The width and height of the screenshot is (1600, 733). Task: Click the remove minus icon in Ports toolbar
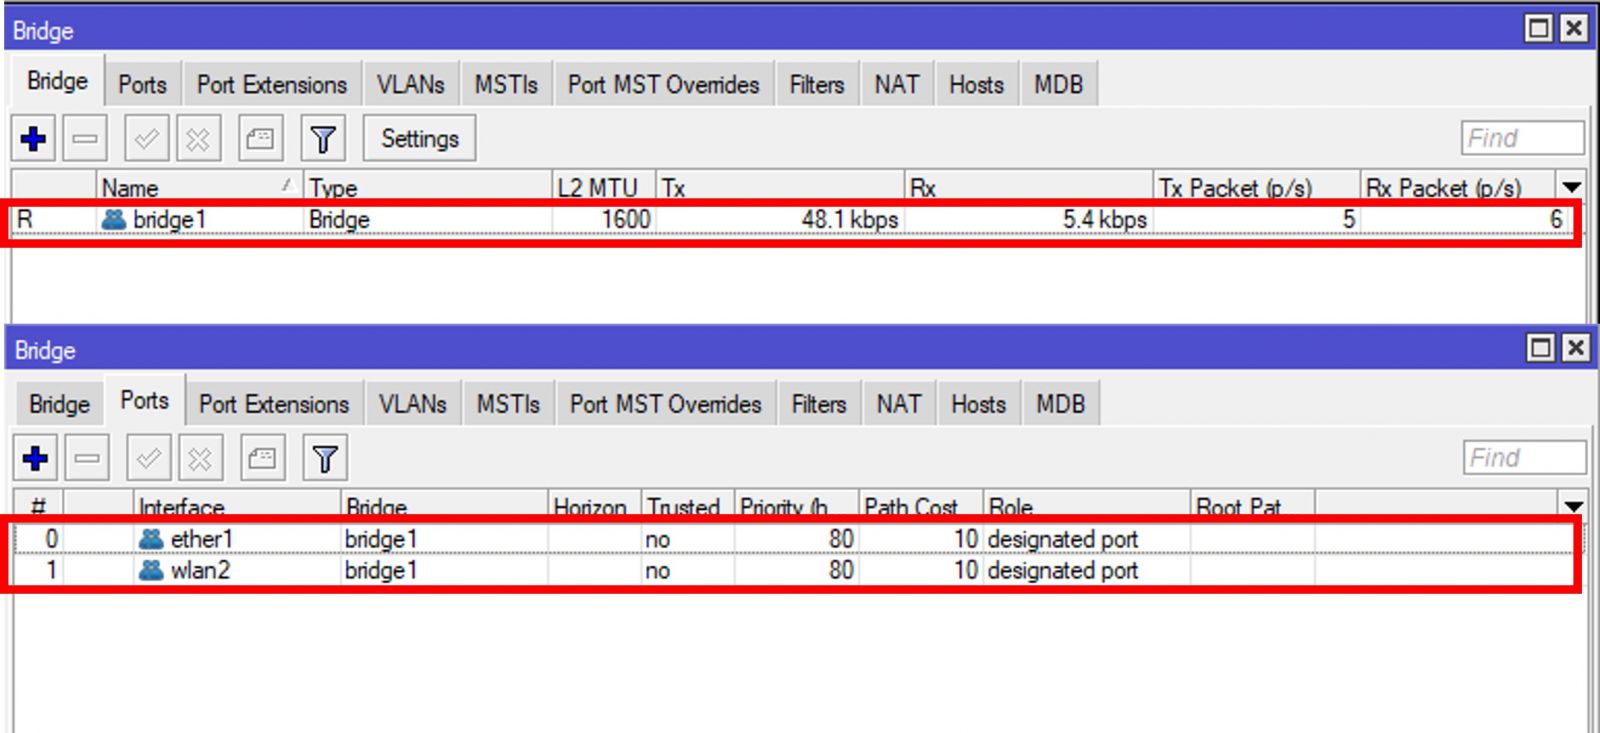tap(87, 459)
